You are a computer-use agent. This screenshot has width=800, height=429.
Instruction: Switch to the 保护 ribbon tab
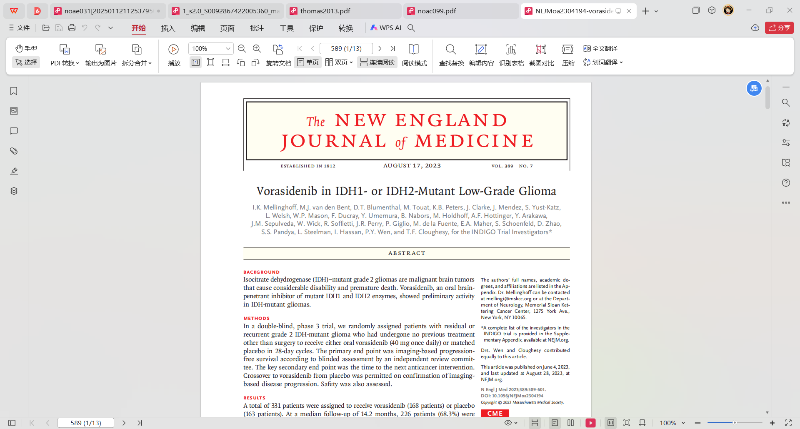[x=316, y=28]
